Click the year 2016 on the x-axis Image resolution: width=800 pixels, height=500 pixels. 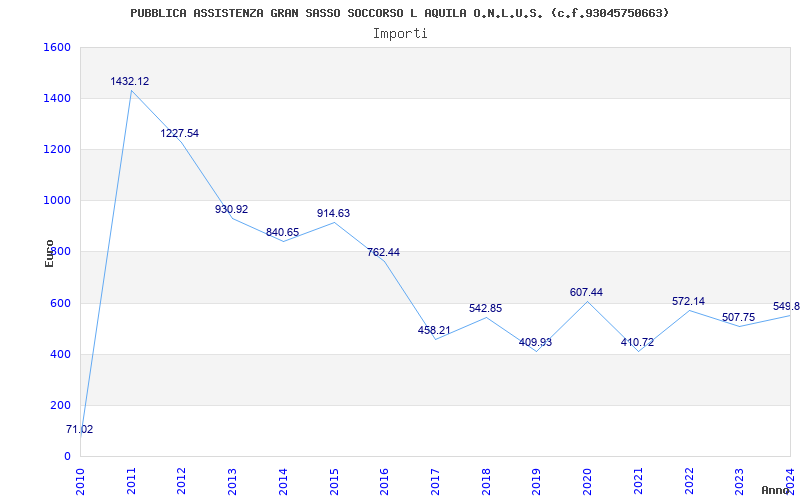[384, 481]
